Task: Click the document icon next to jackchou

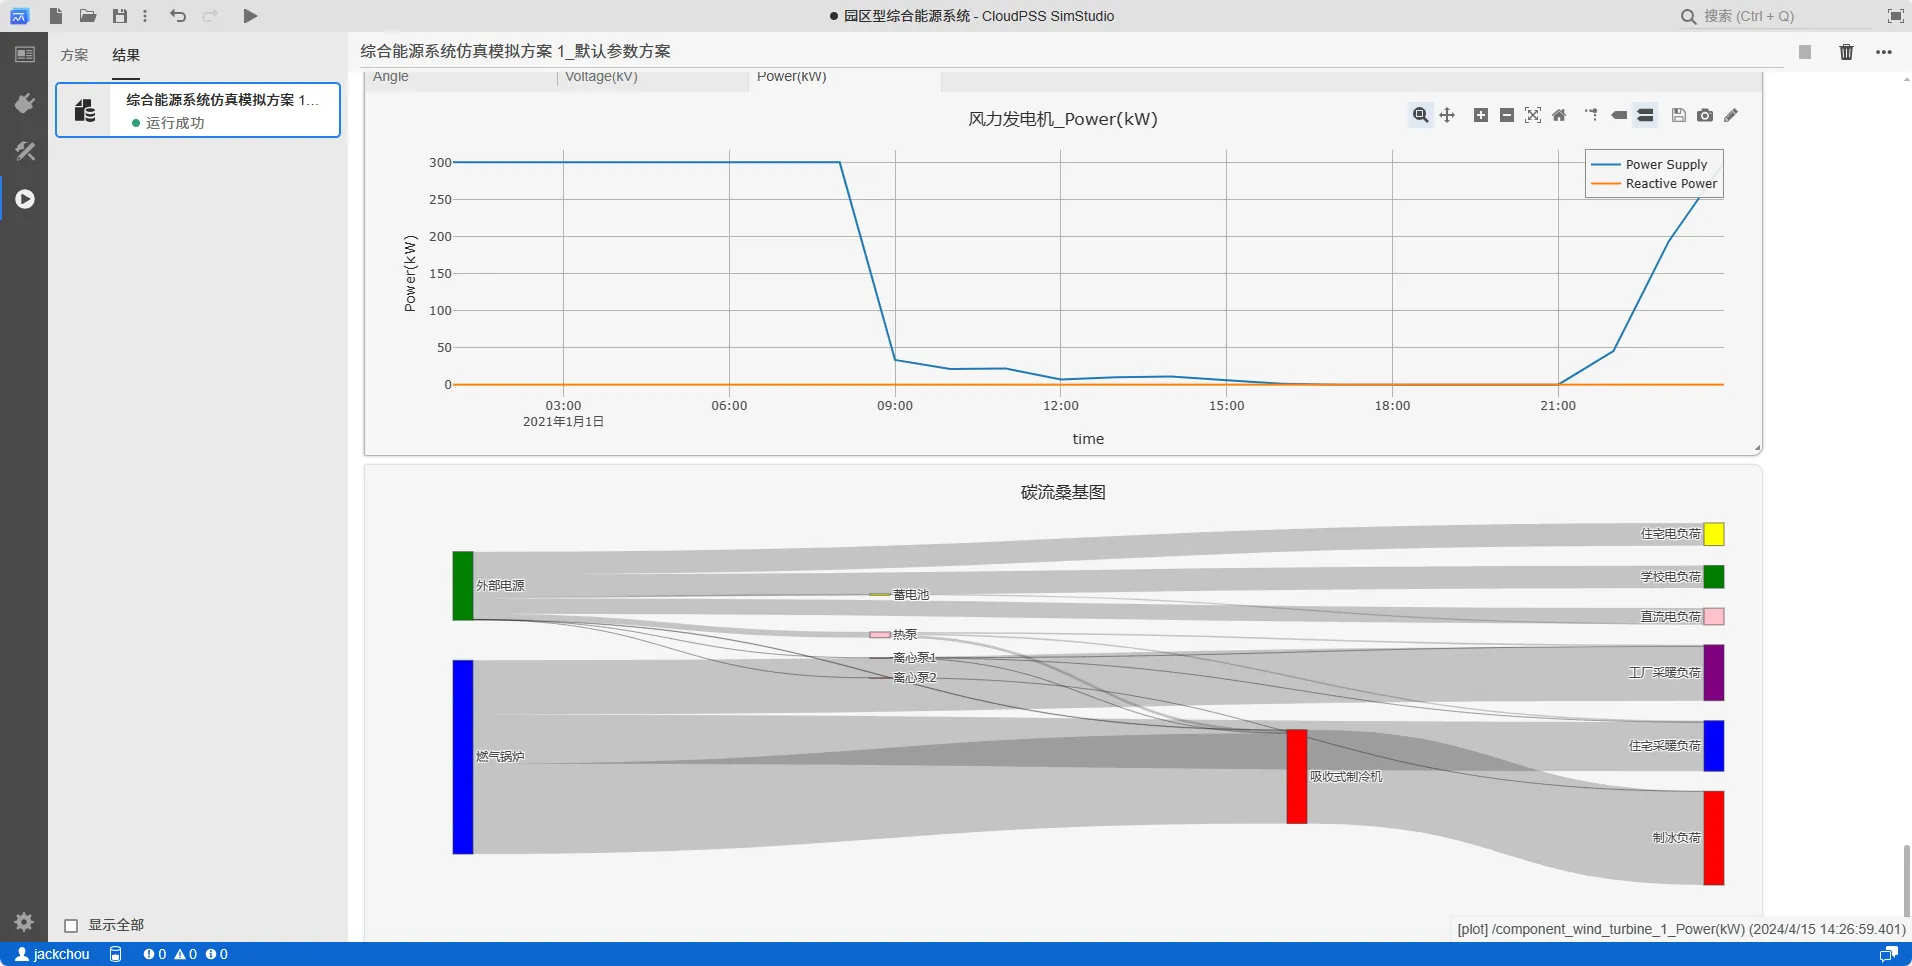Action: (x=116, y=954)
